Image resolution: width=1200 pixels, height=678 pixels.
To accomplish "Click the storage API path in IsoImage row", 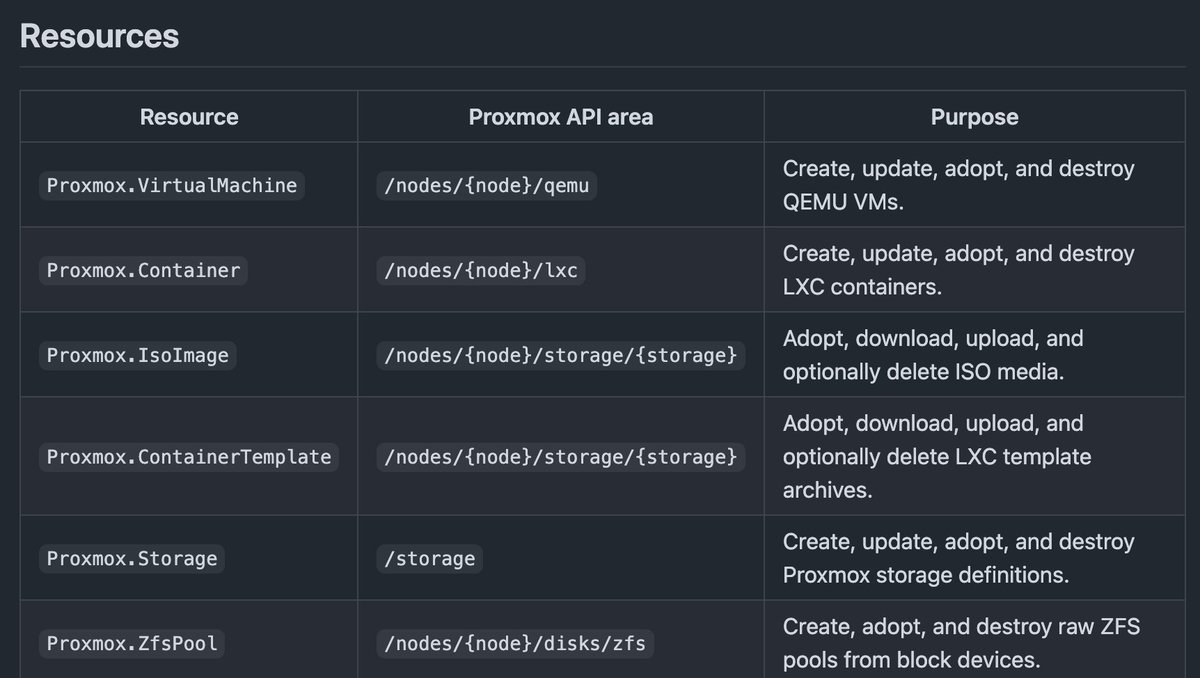I will coord(561,355).
